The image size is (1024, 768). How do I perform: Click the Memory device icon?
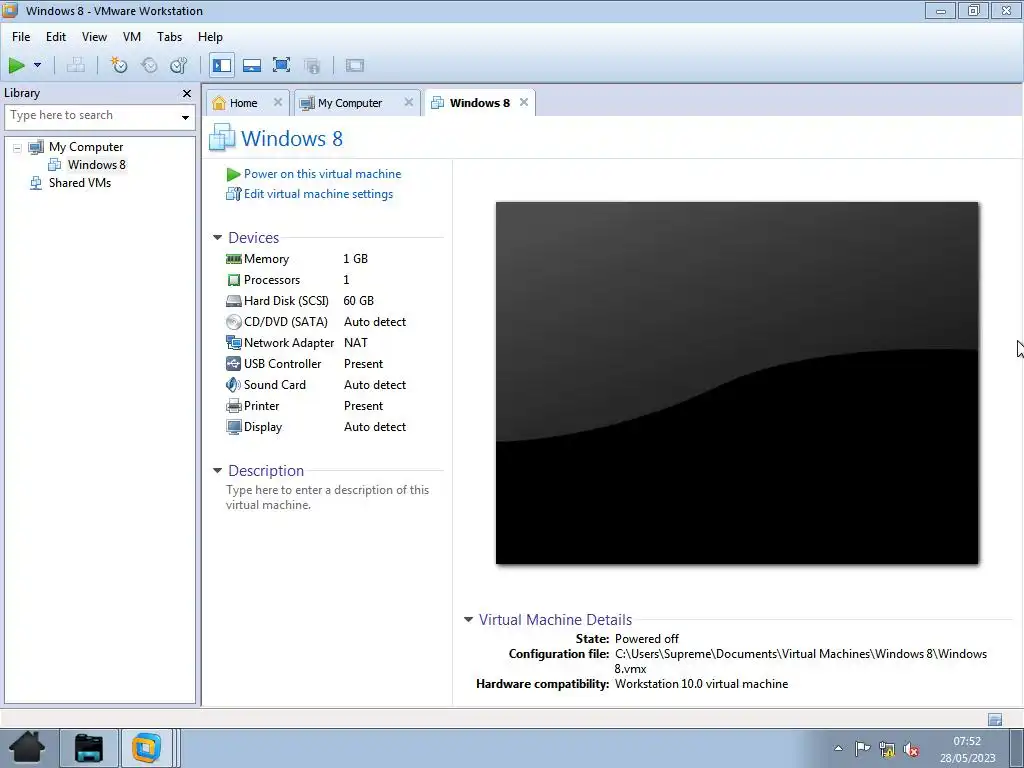[x=233, y=259]
